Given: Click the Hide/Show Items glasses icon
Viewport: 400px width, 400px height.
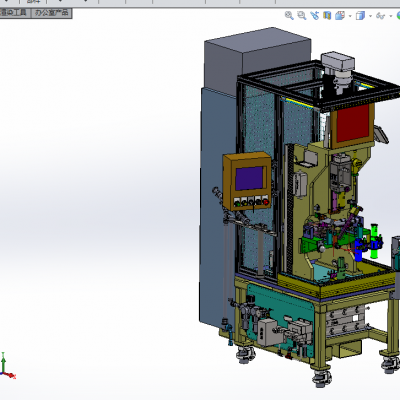Looking at the screenshot, I should click(x=380, y=16).
